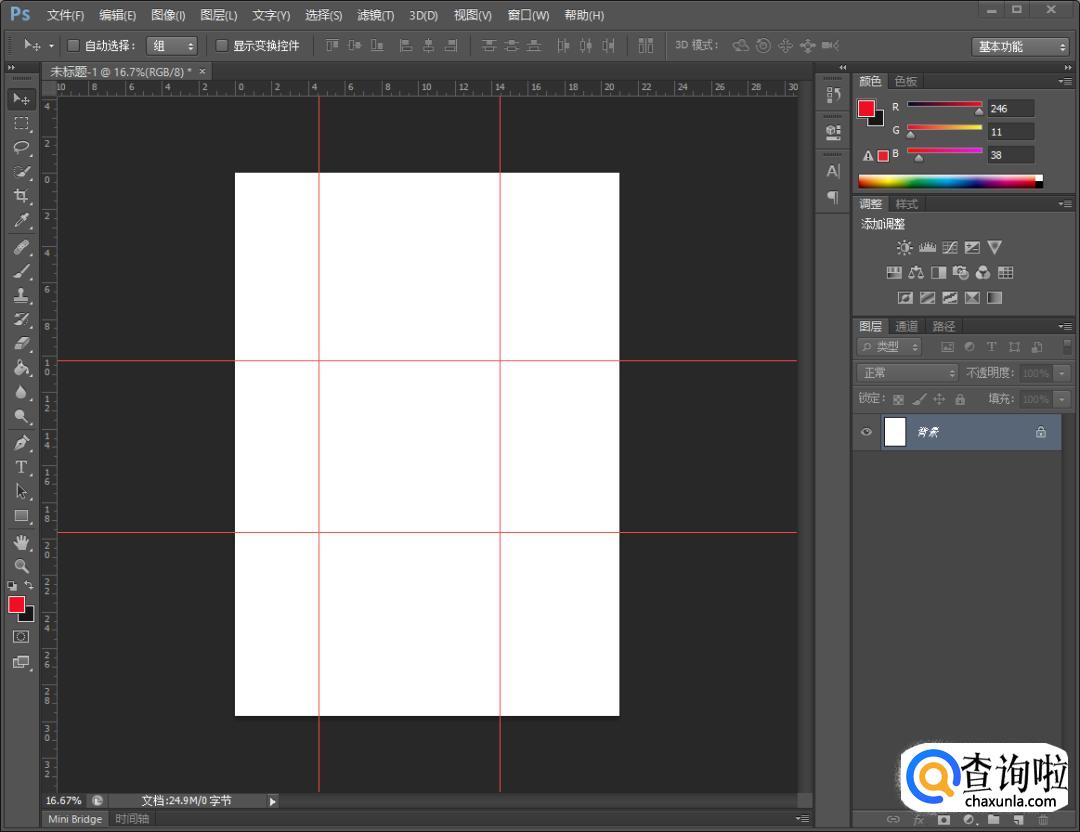1080x832 pixels.
Task: Switch to the 通道 tab
Action: [907, 326]
